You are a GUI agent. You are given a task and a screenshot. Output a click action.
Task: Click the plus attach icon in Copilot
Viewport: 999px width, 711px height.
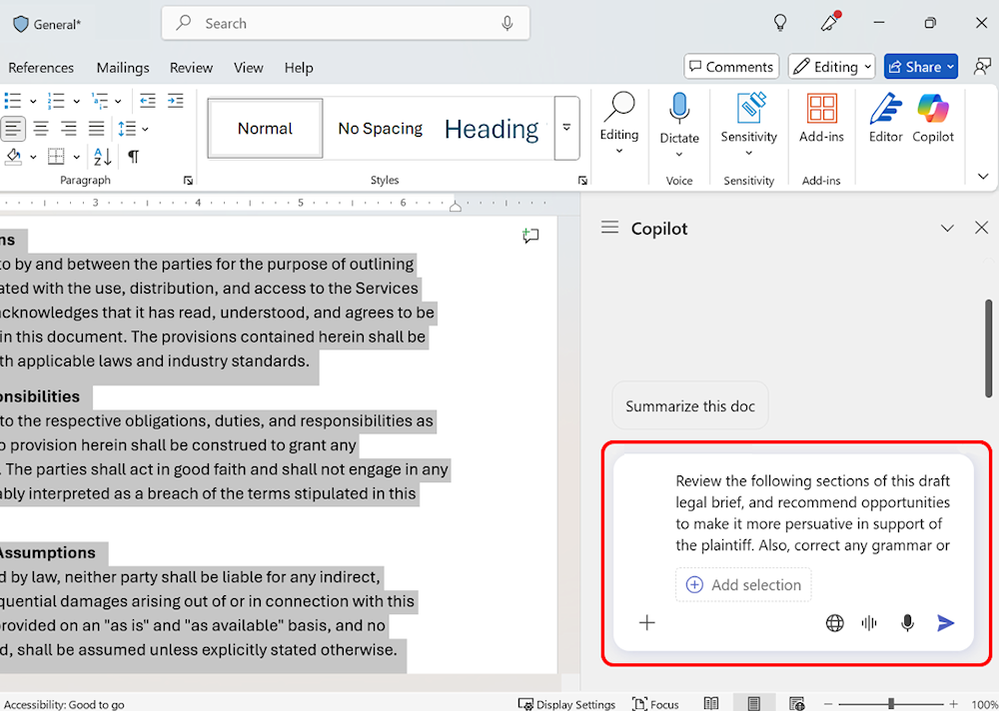[x=647, y=622]
